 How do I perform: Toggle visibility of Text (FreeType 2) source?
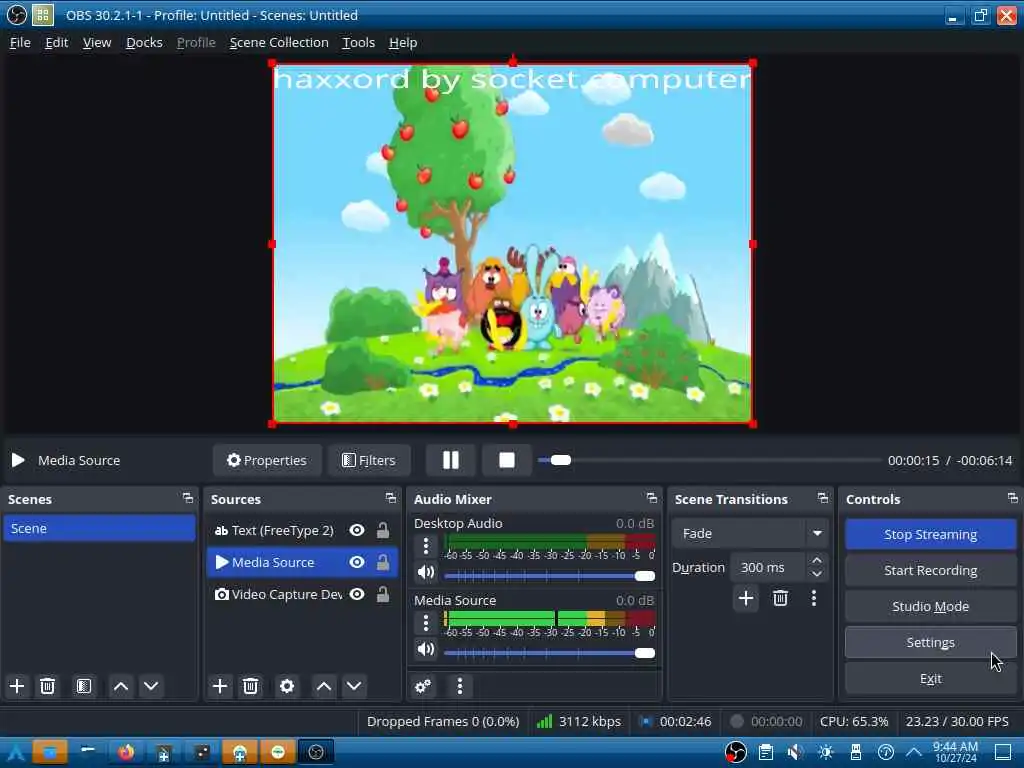pyautogui.click(x=357, y=530)
